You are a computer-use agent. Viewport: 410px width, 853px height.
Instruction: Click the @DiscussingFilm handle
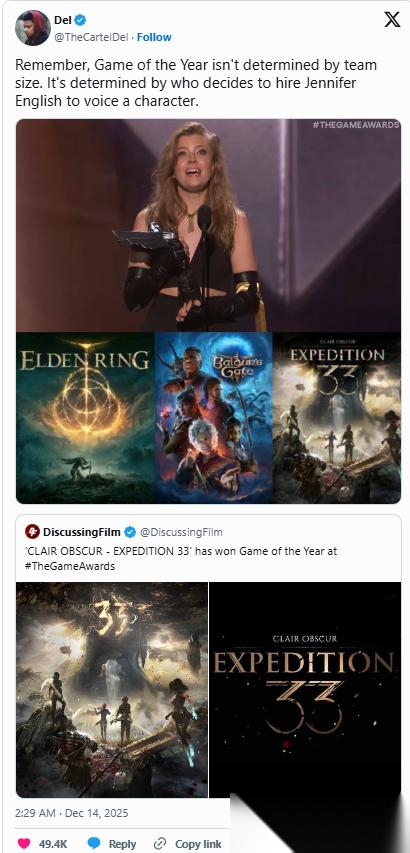[x=181, y=531]
